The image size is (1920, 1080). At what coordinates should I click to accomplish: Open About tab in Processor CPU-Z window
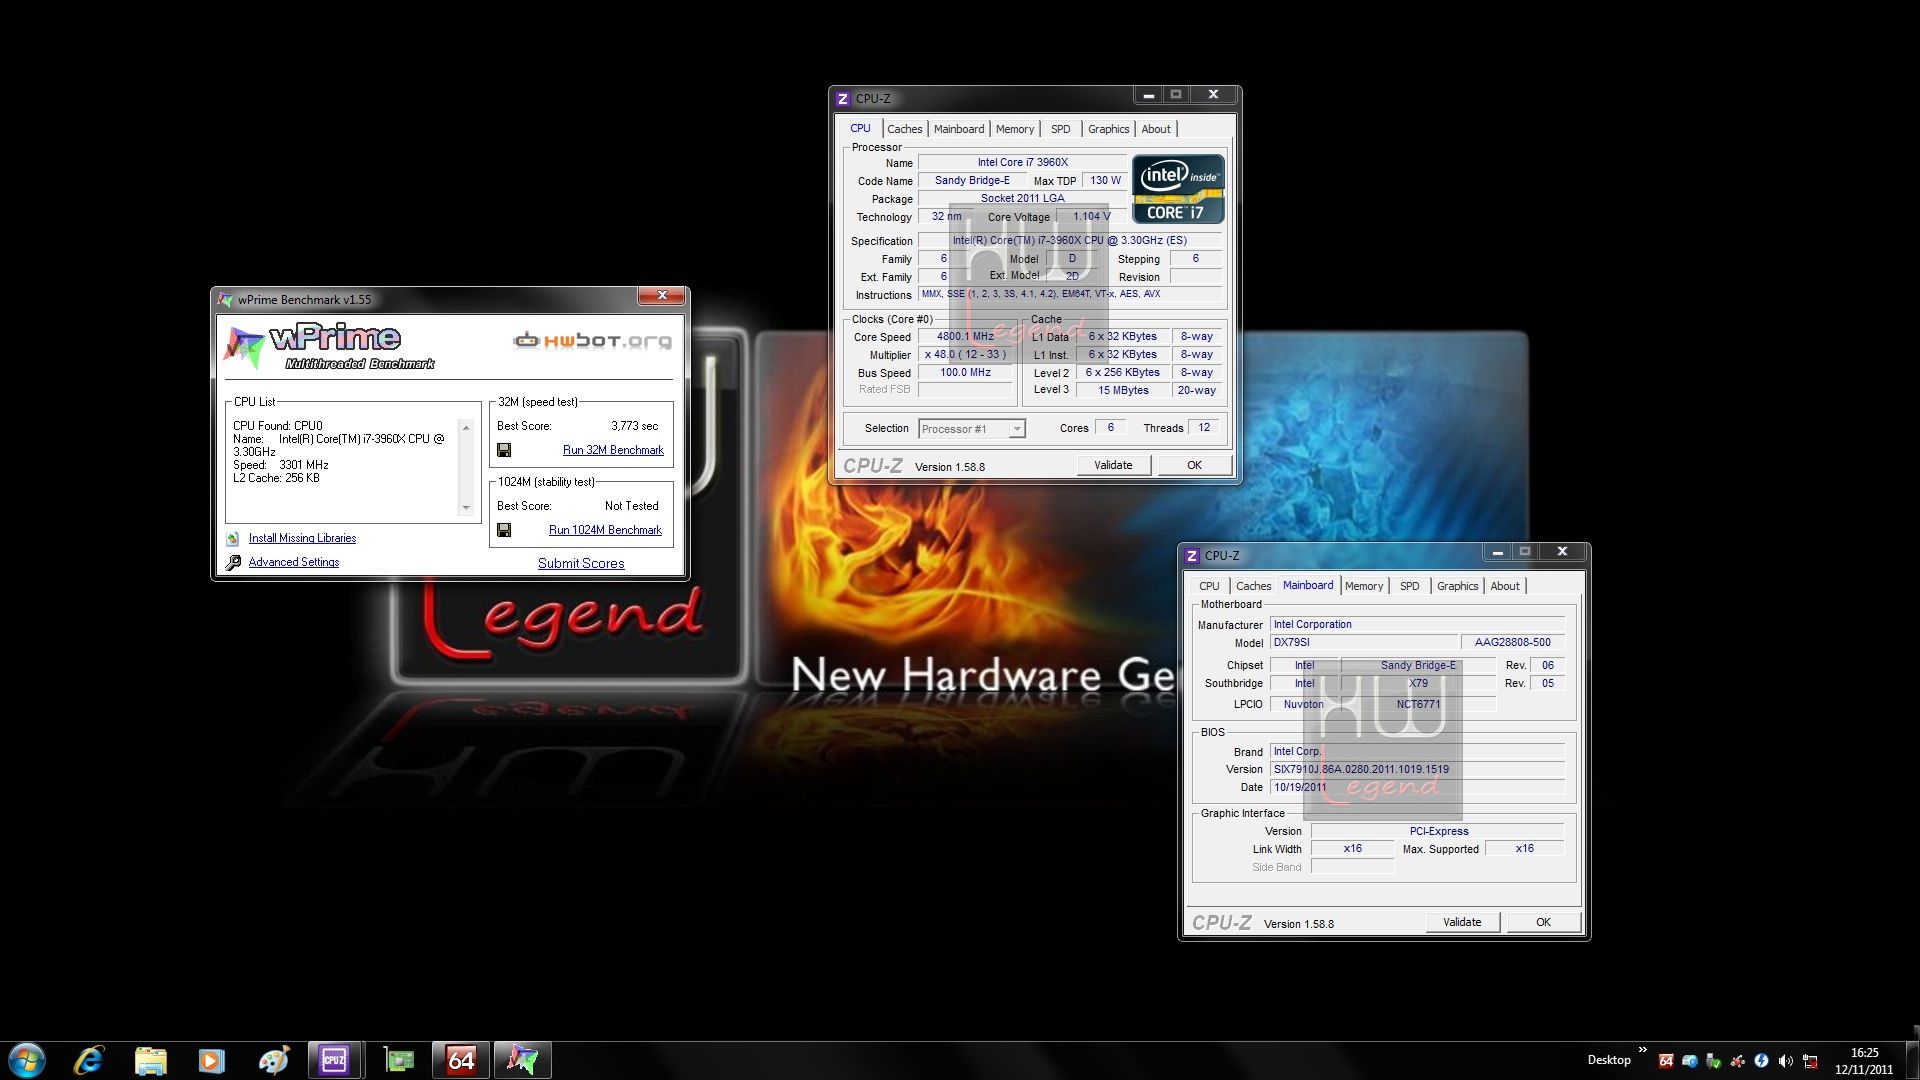(1156, 129)
